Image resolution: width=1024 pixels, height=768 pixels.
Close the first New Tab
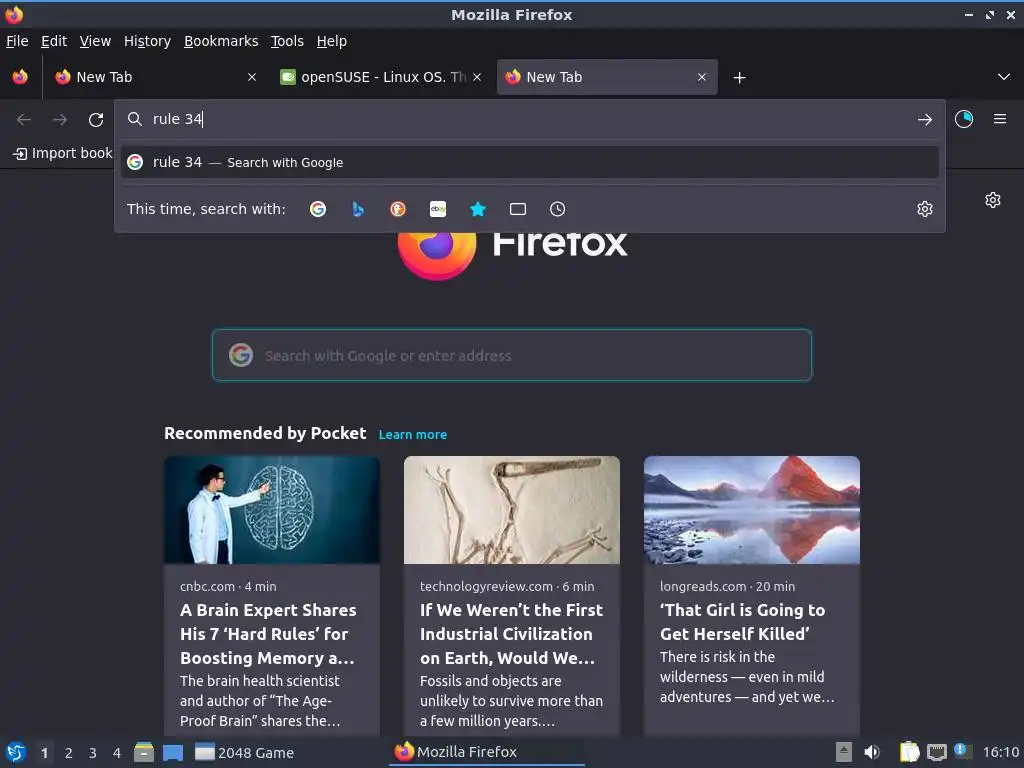(x=251, y=77)
